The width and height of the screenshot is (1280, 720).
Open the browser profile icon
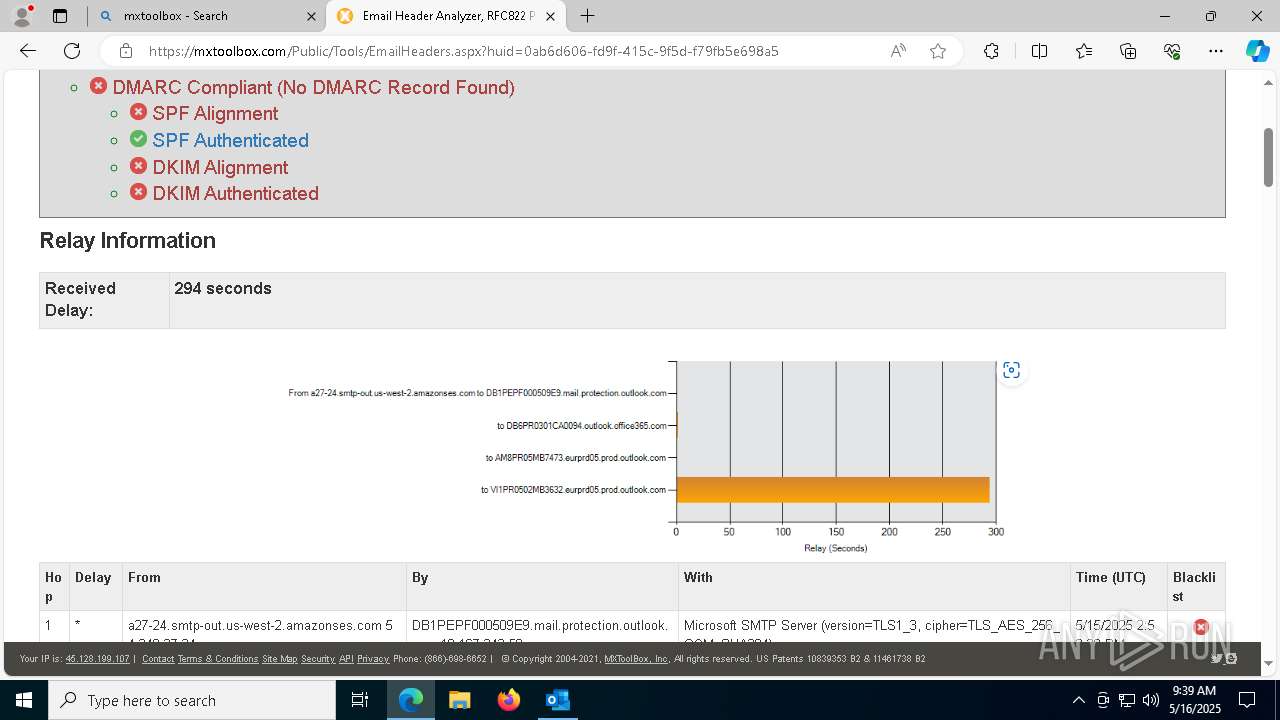pos(22,16)
